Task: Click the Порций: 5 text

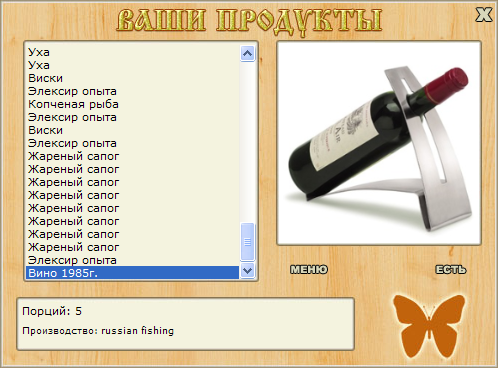Action: (x=52, y=311)
